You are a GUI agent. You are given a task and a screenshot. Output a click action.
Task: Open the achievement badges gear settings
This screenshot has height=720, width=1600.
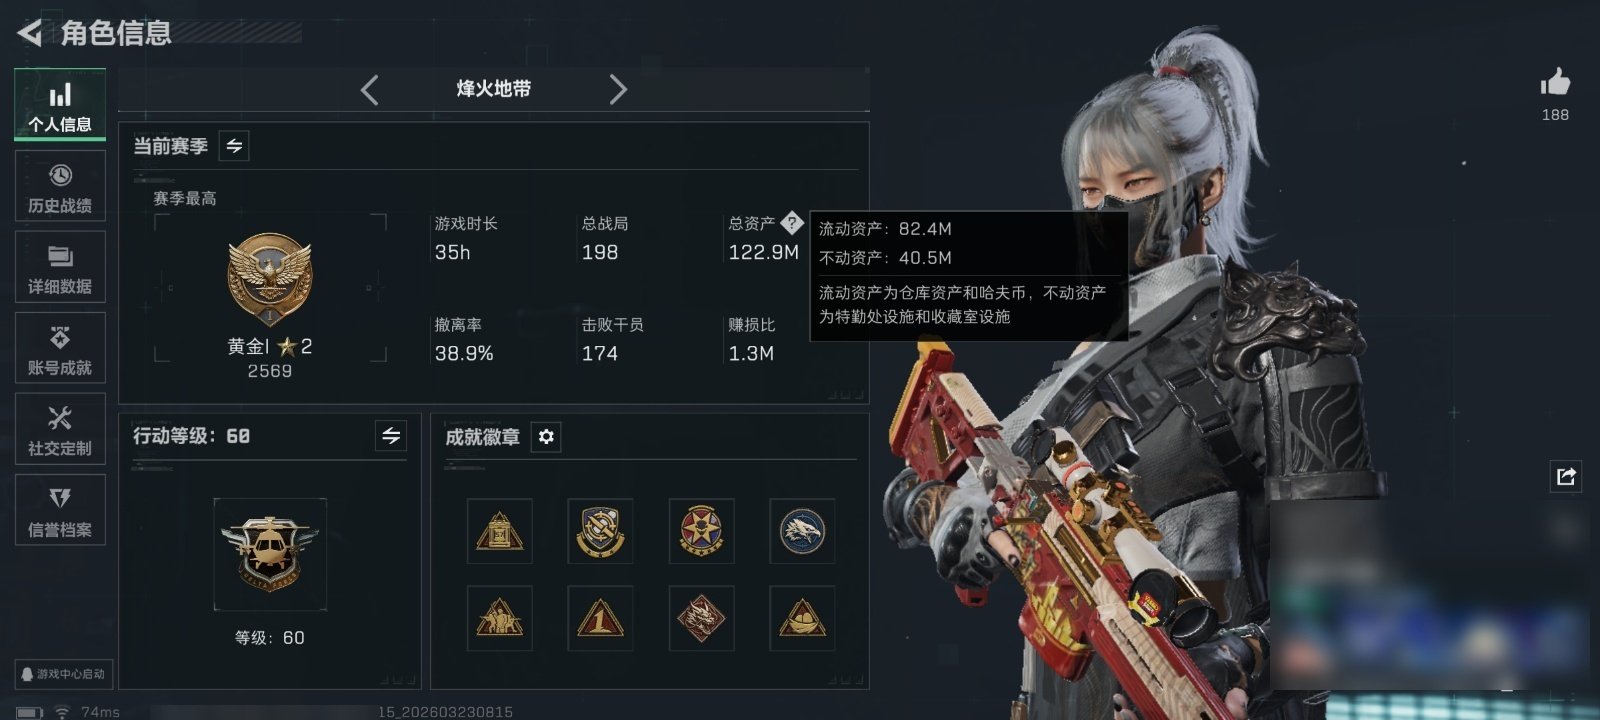pos(546,437)
